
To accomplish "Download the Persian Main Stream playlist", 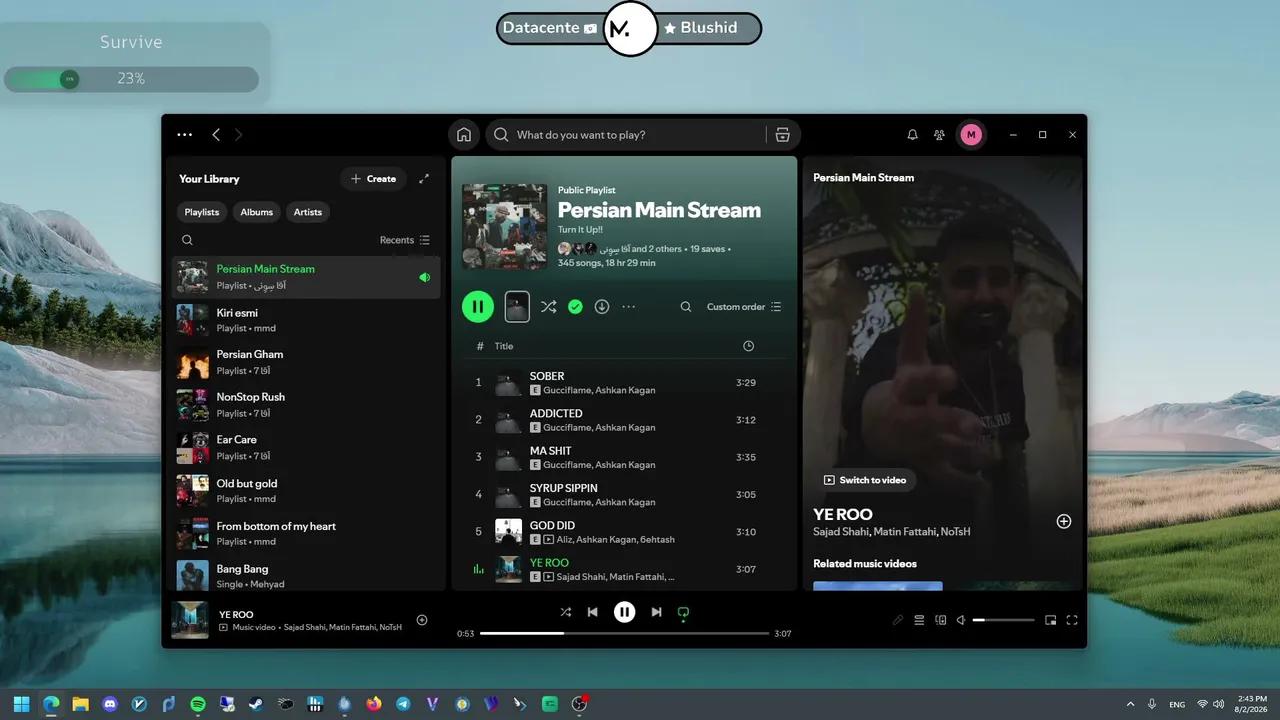I will coord(602,307).
